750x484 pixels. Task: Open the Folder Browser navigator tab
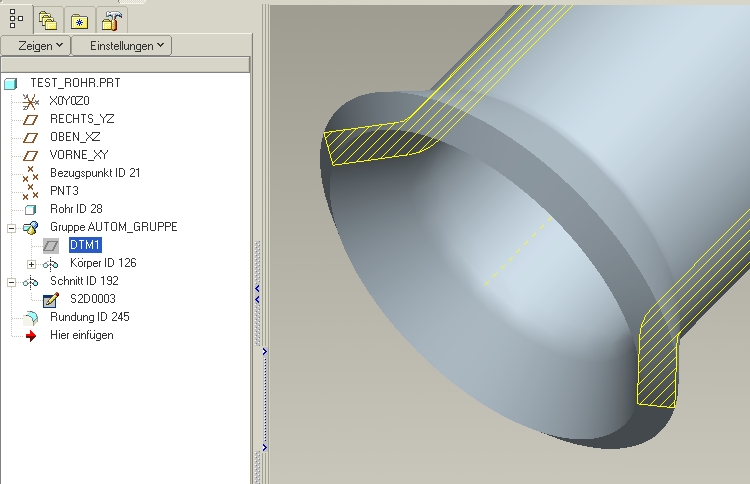coord(48,21)
